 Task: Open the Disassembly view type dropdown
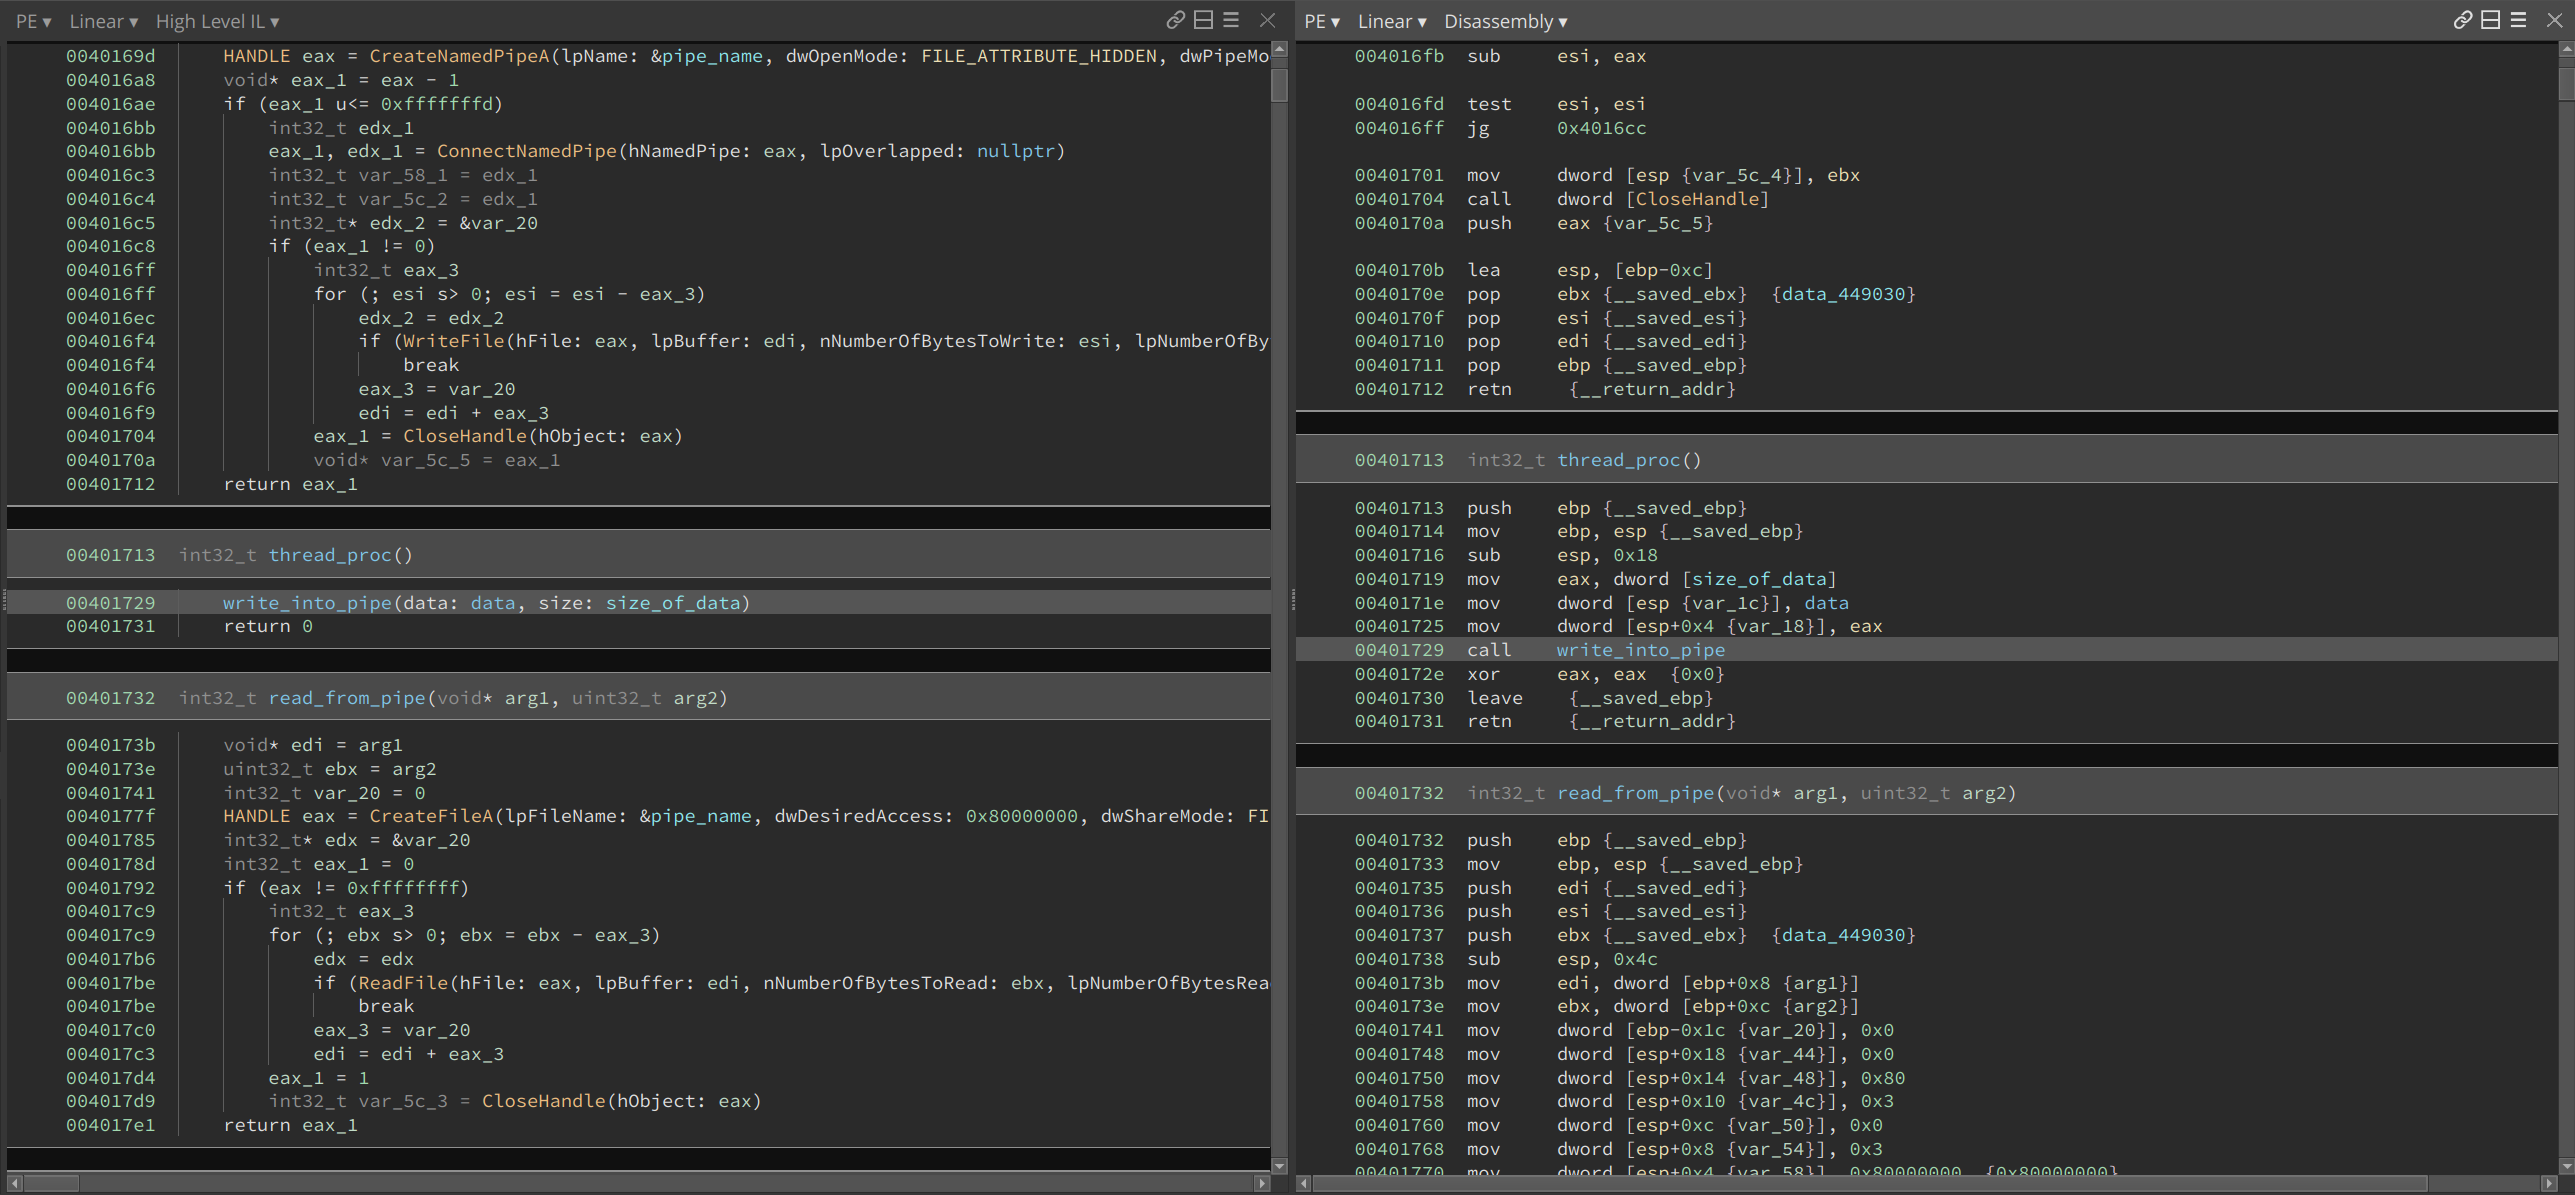1505,21
